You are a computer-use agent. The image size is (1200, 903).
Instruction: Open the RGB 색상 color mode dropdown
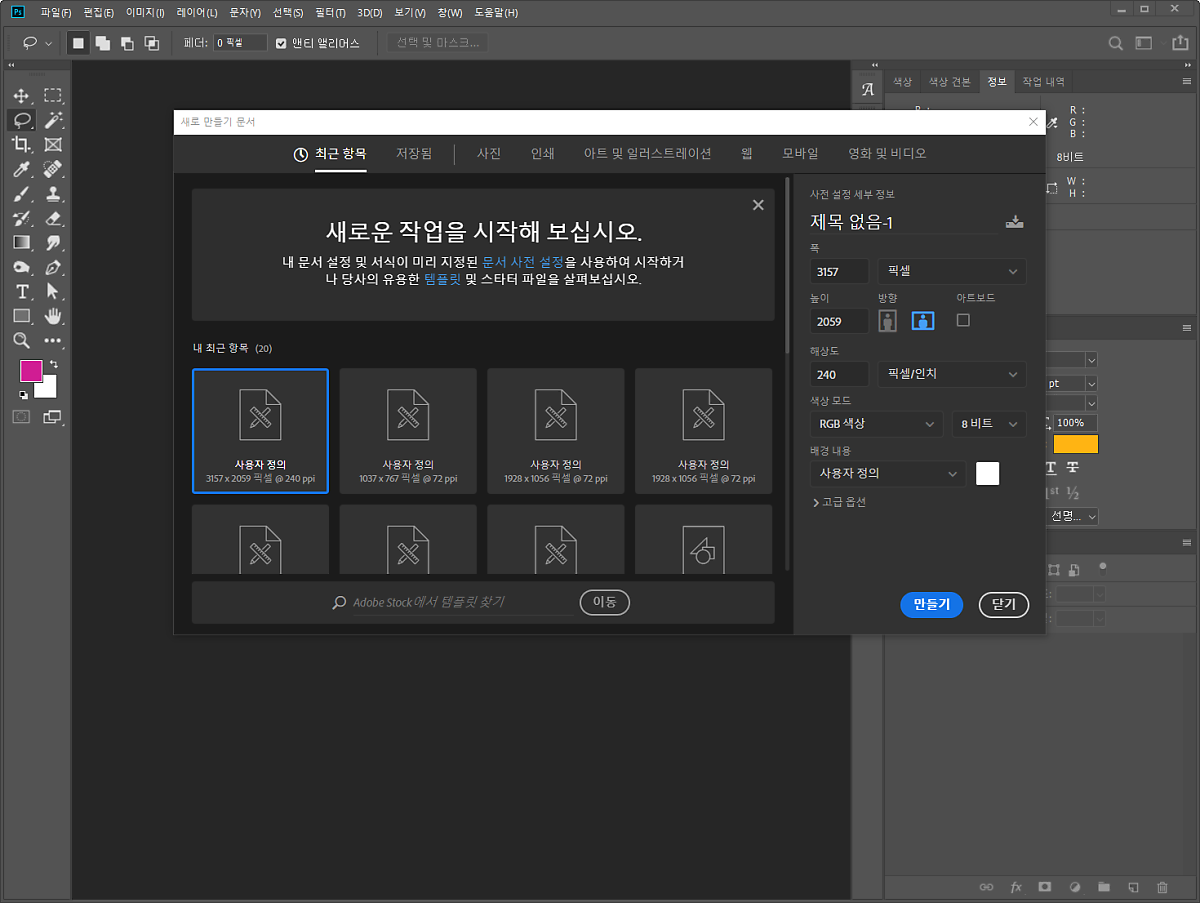[875, 424]
